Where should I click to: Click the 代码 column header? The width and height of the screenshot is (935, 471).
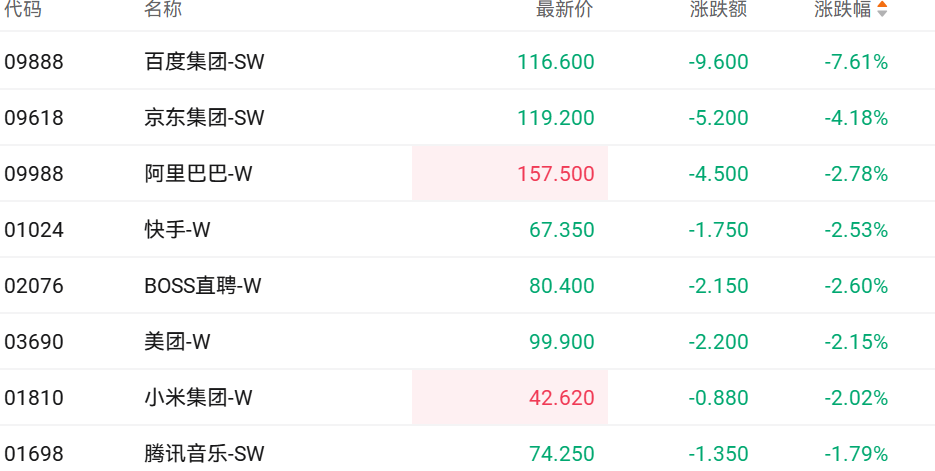[23, 10]
